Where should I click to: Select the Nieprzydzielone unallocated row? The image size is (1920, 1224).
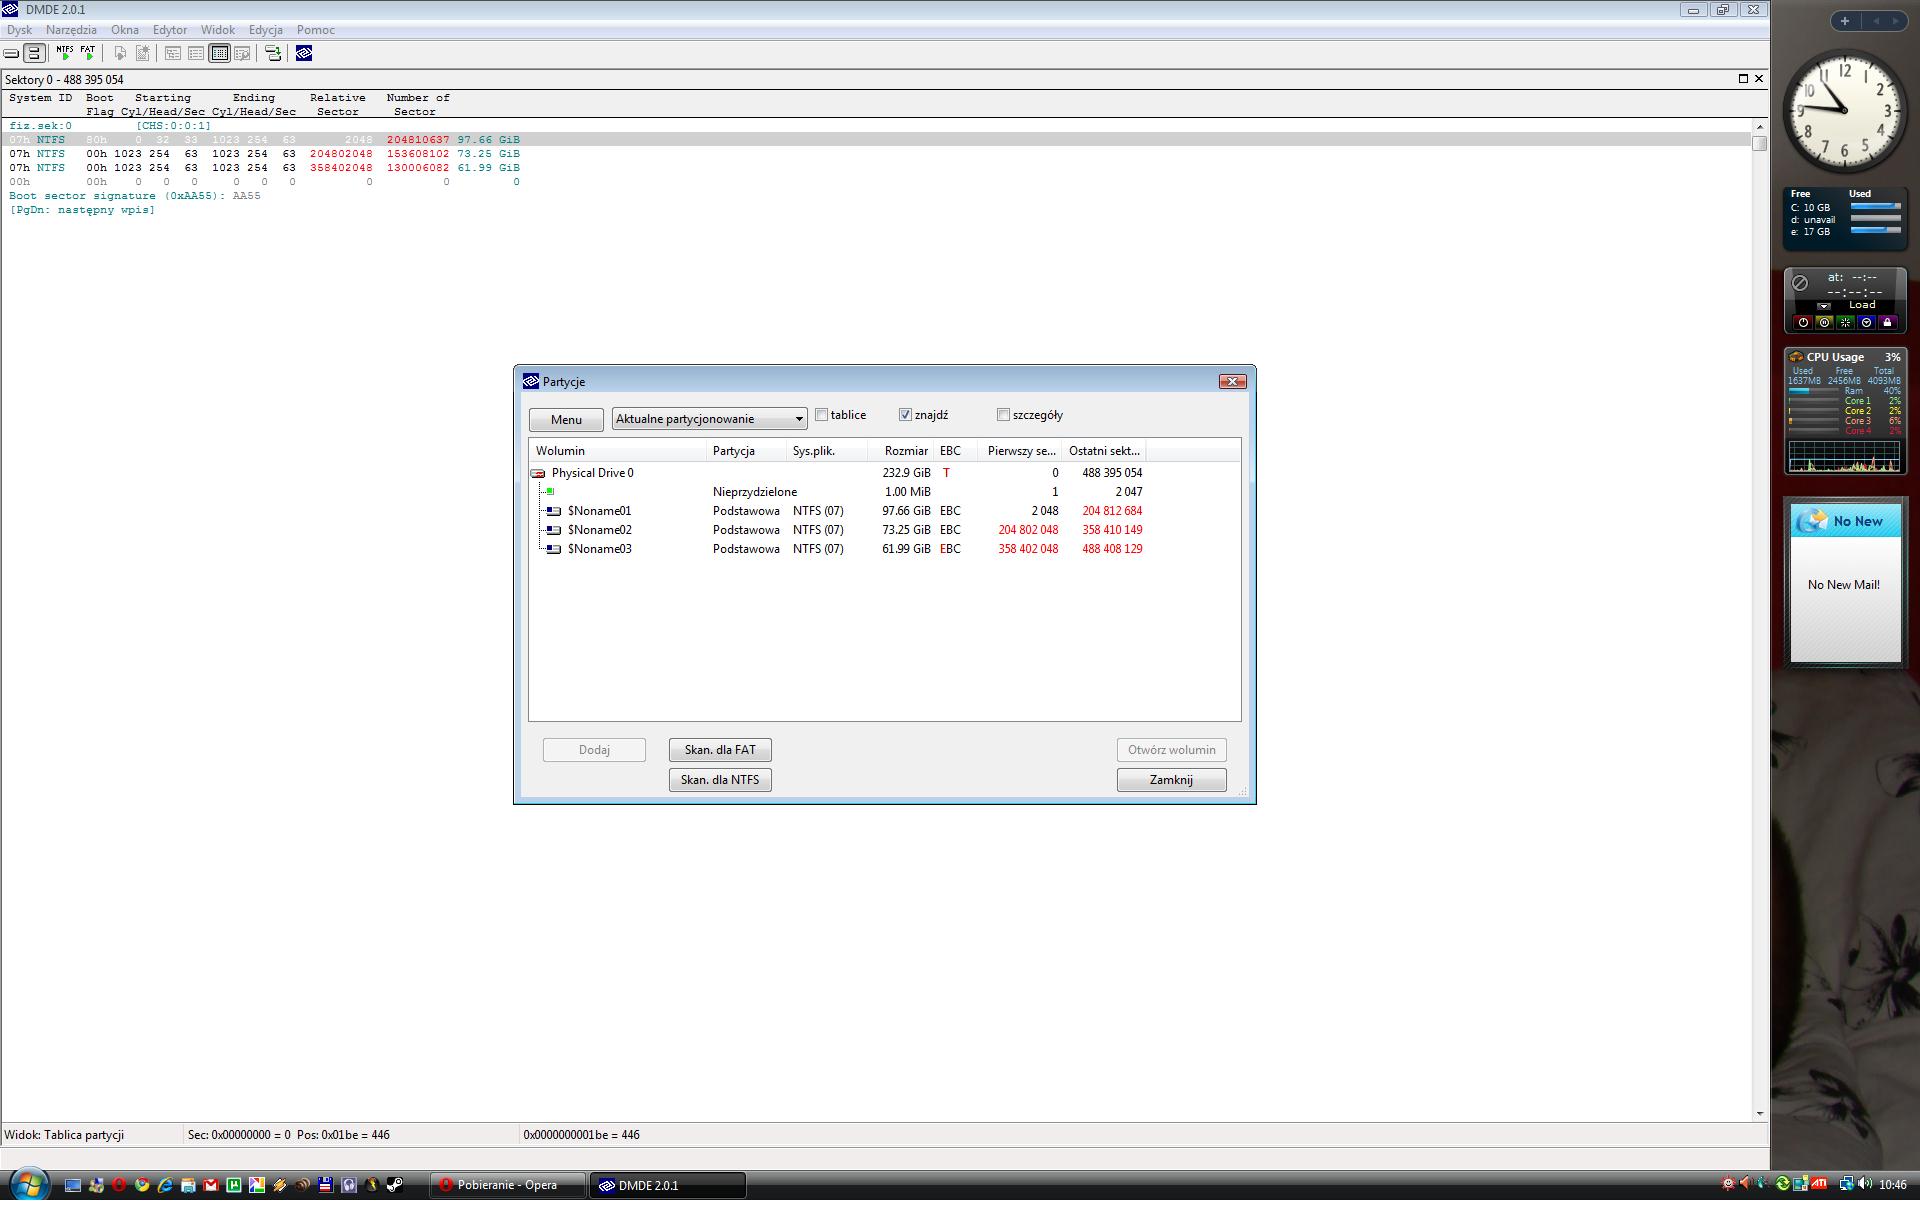click(885, 492)
